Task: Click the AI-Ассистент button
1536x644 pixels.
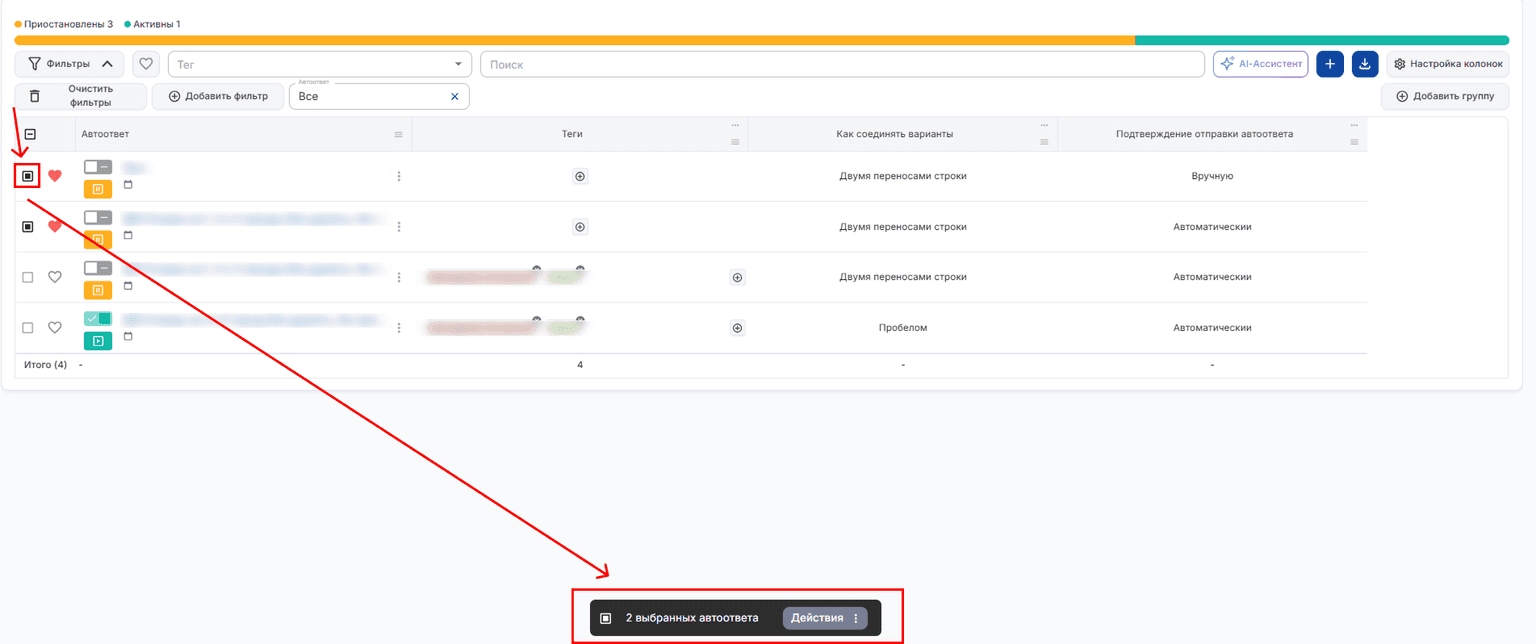Action: 1261,64
